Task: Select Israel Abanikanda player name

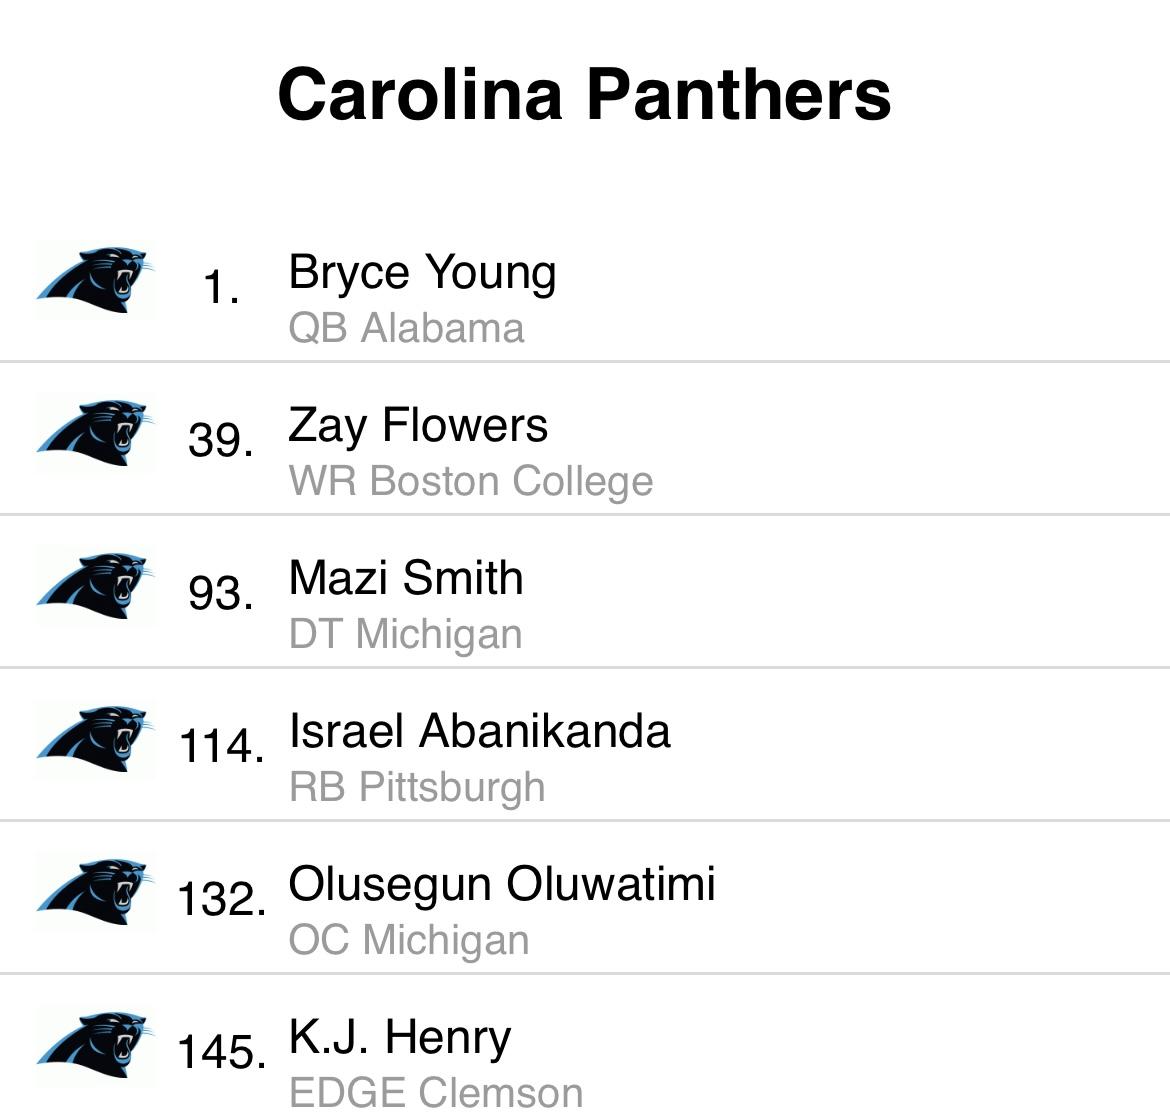Action: click(480, 730)
